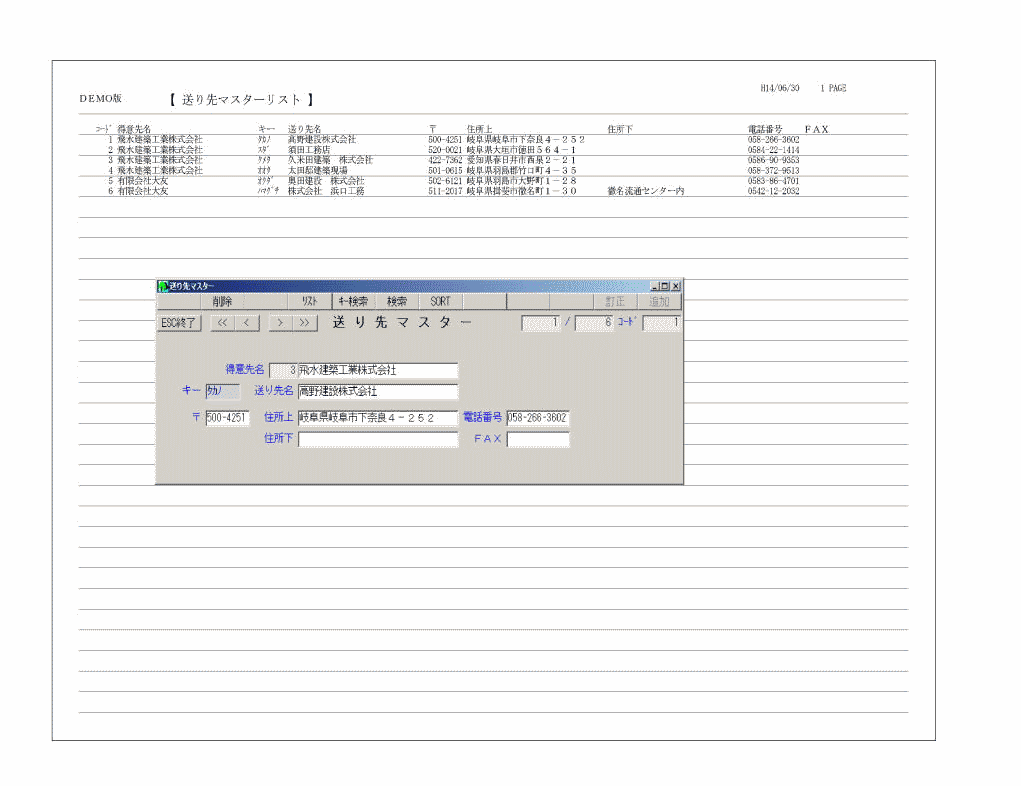Click phone number 0542-12-2032 in list
The height and width of the screenshot is (786, 1021).
click(x=774, y=191)
